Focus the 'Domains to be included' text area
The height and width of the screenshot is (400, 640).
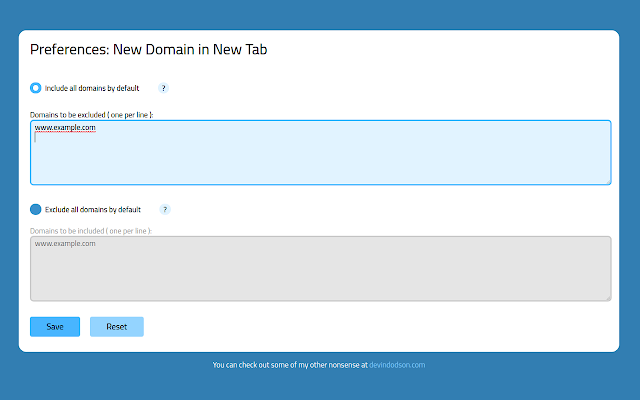(x=320, y=269)
